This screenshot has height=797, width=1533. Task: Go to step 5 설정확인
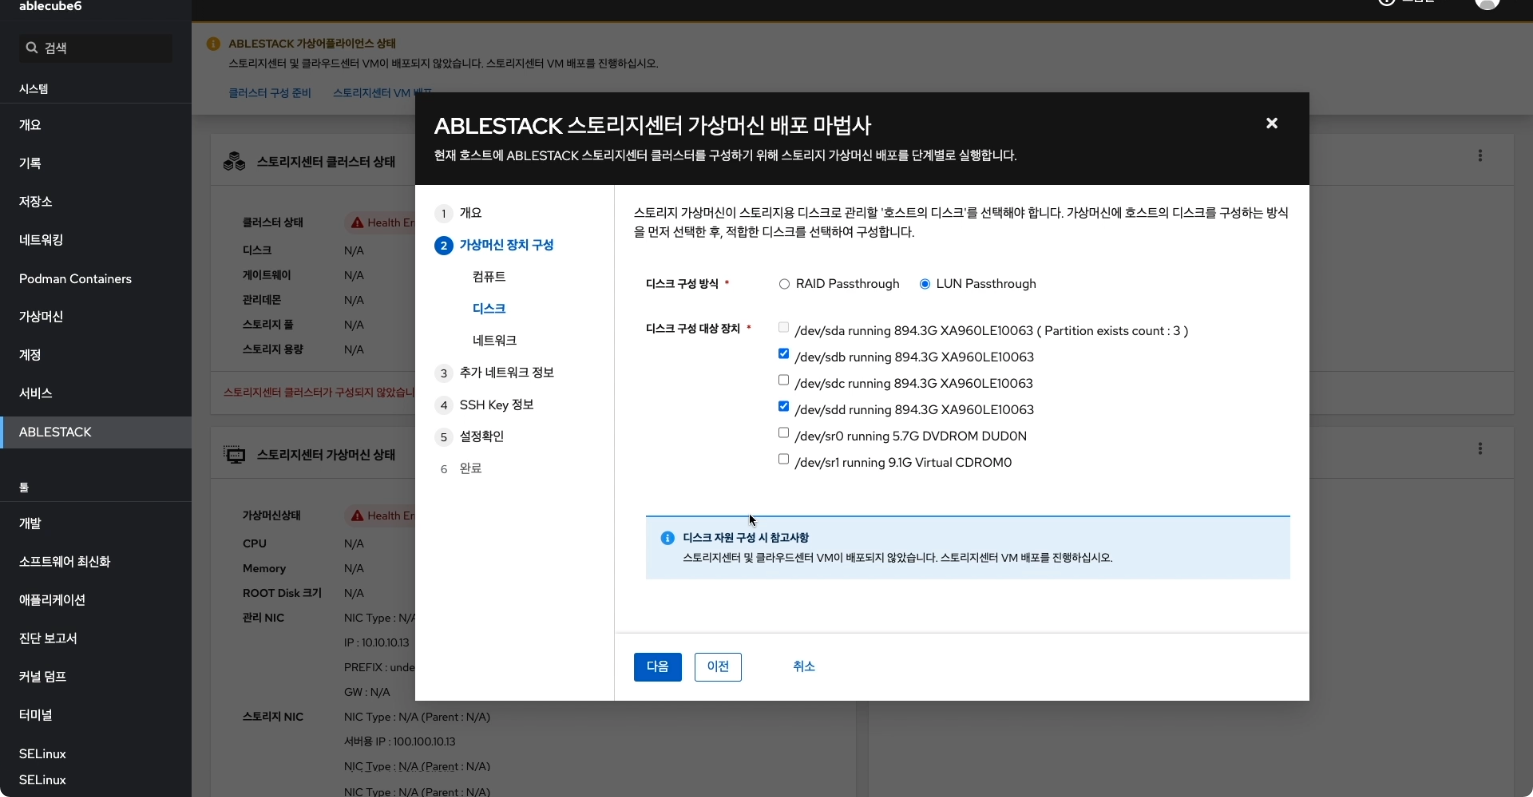[470, 437]
